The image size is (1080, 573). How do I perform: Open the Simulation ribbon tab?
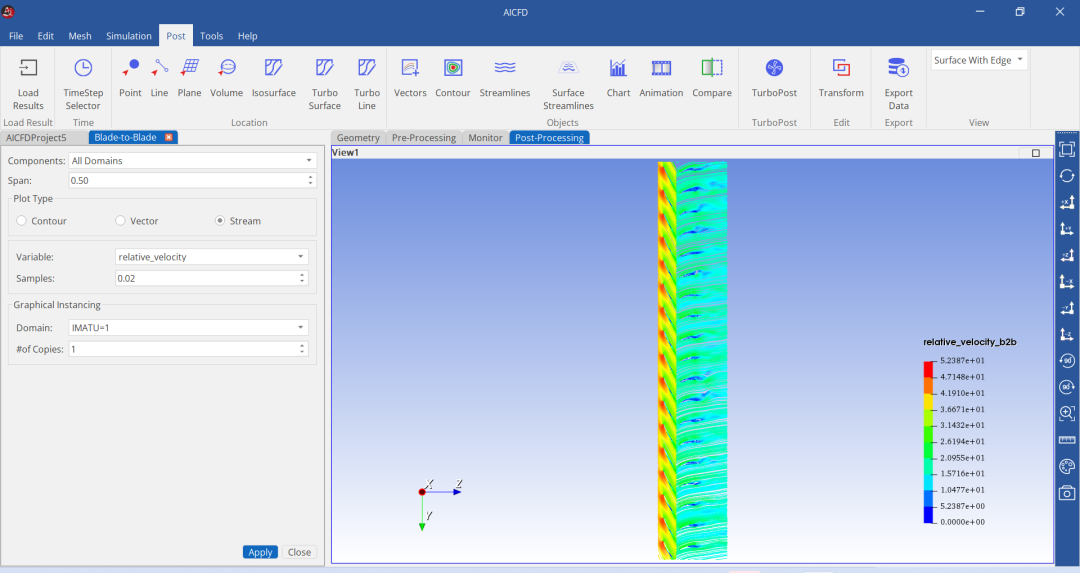click(x=129, y=36)
